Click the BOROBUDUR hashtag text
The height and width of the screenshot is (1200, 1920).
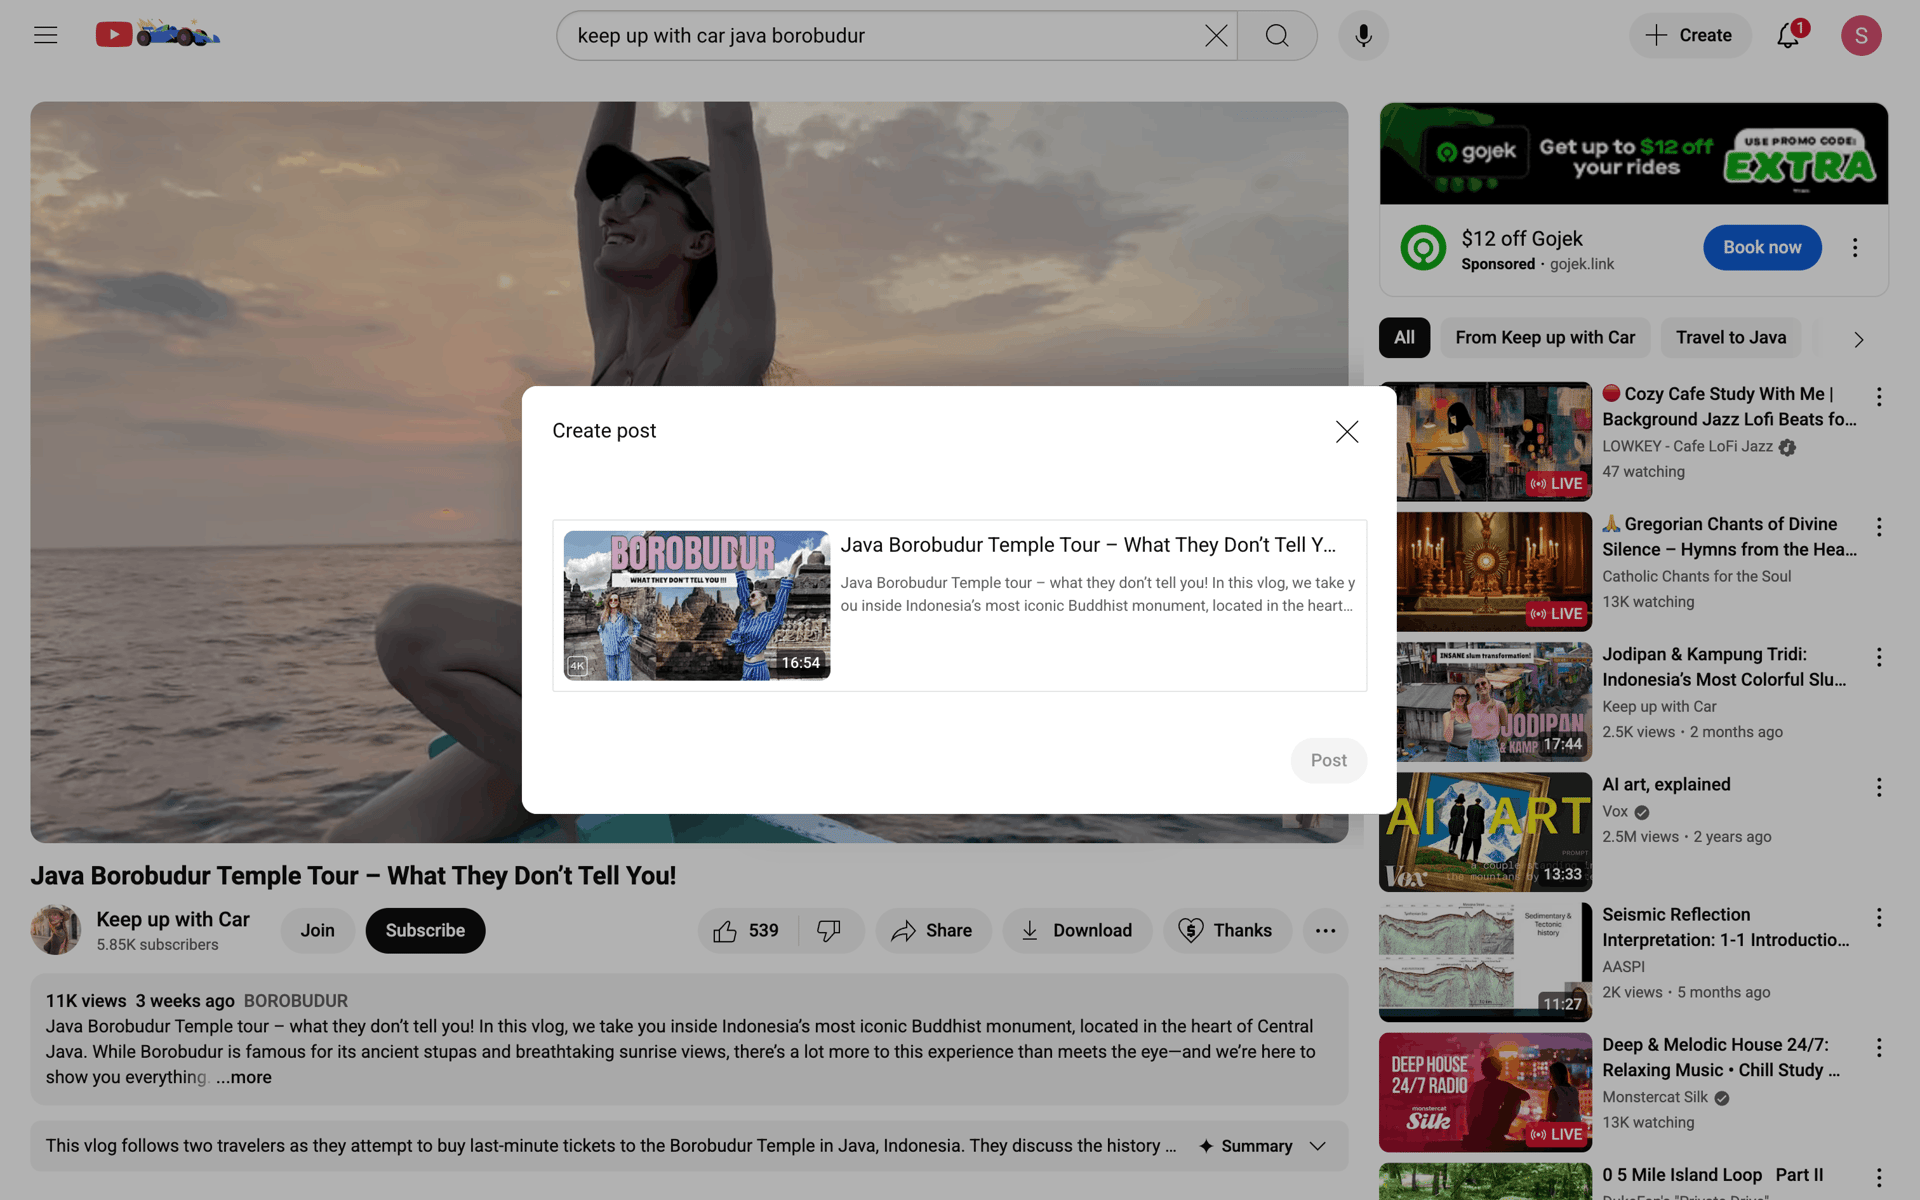(296, 1001)
